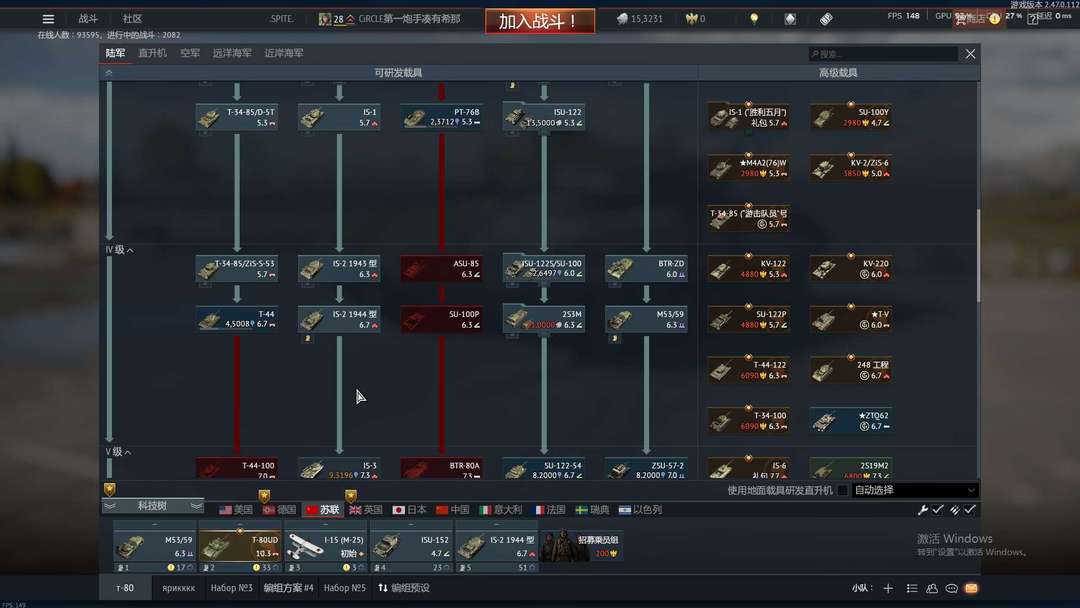Click the vehicle search input field

point(882,54)
